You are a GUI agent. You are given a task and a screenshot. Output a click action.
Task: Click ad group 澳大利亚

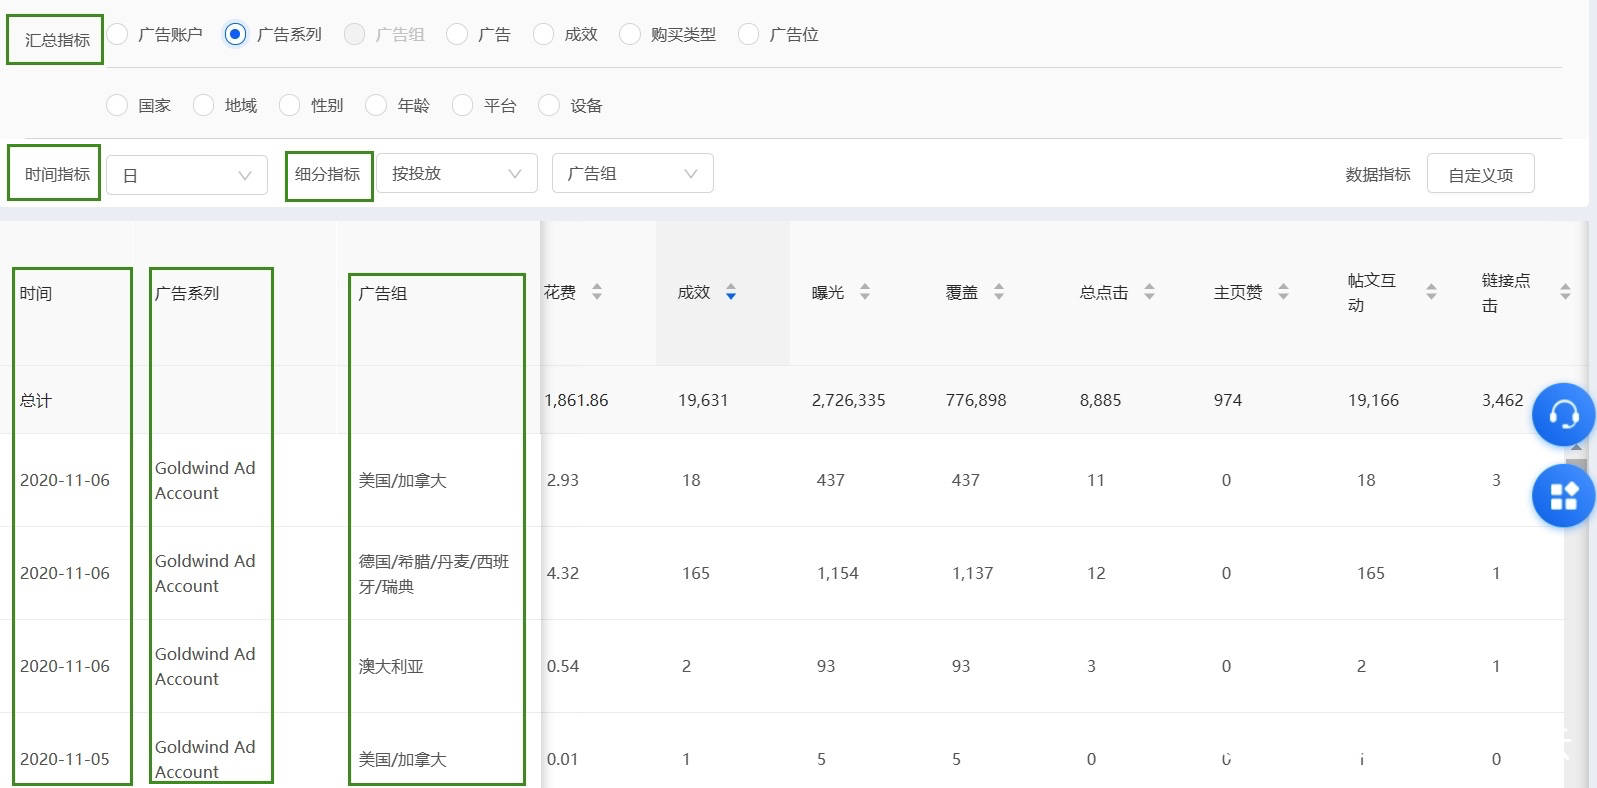click(391, 666)
